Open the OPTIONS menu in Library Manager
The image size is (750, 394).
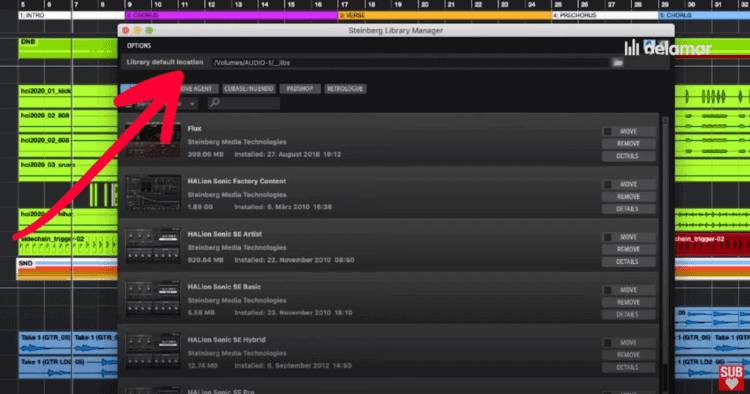[139, 45]
